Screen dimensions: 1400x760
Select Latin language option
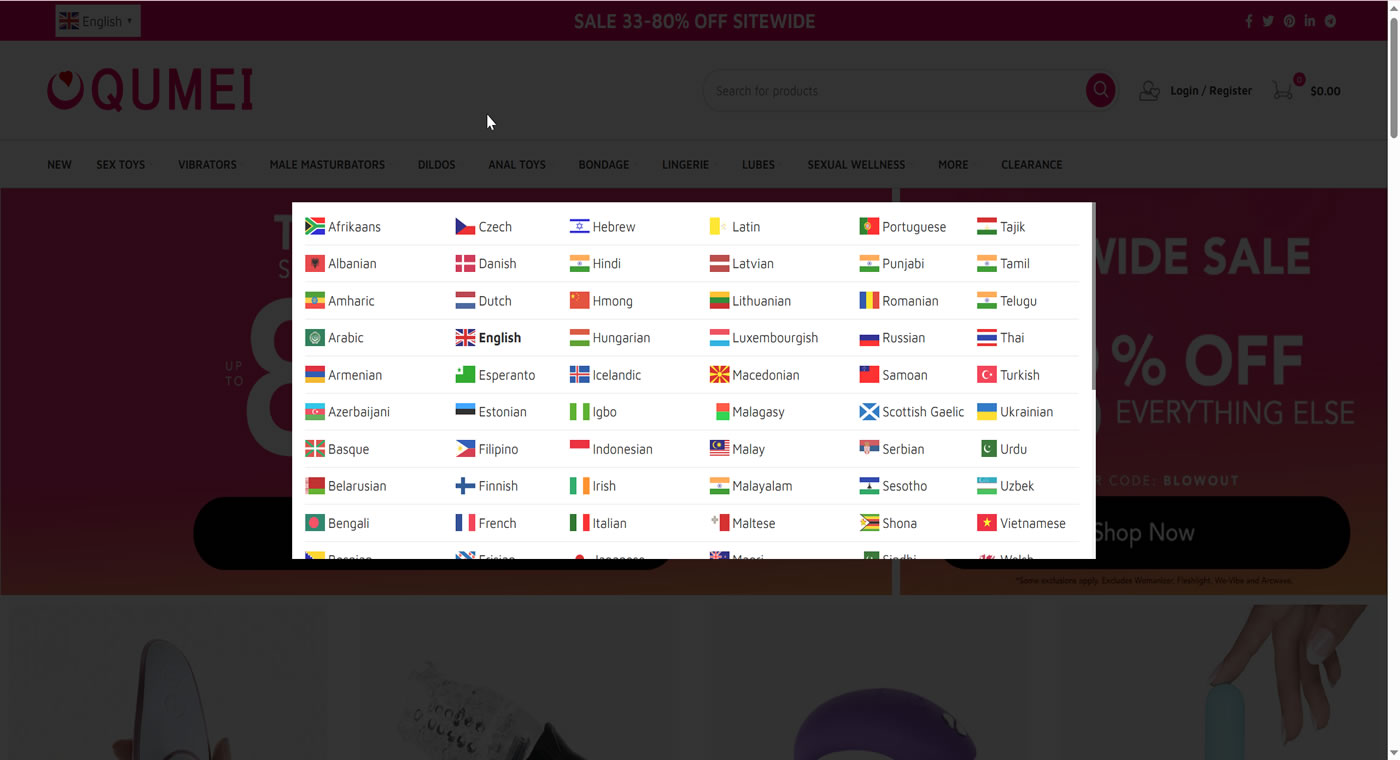pyautogui.click(x=735, y=227)
